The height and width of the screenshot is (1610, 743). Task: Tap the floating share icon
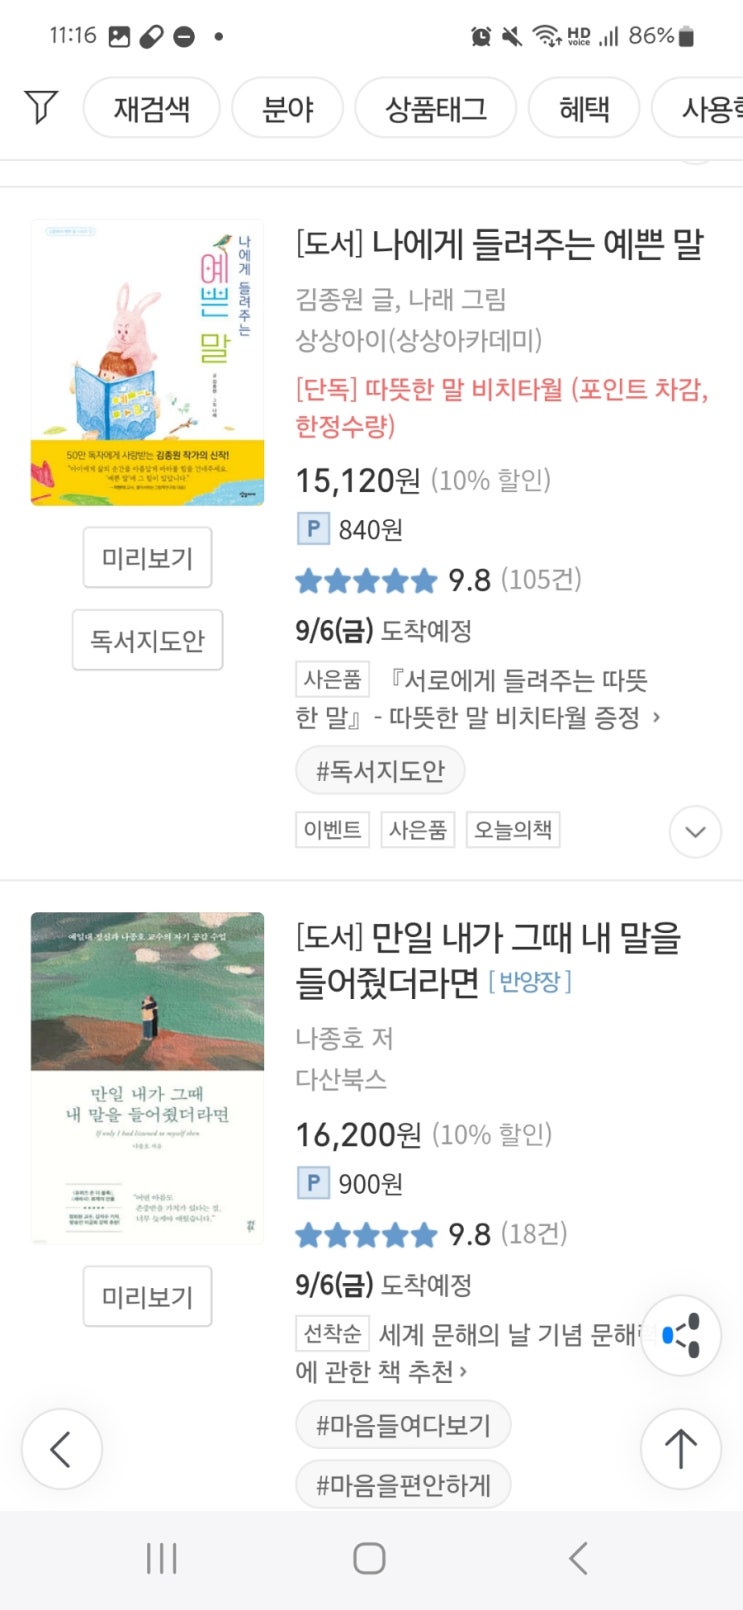[x=681, y=1336]
